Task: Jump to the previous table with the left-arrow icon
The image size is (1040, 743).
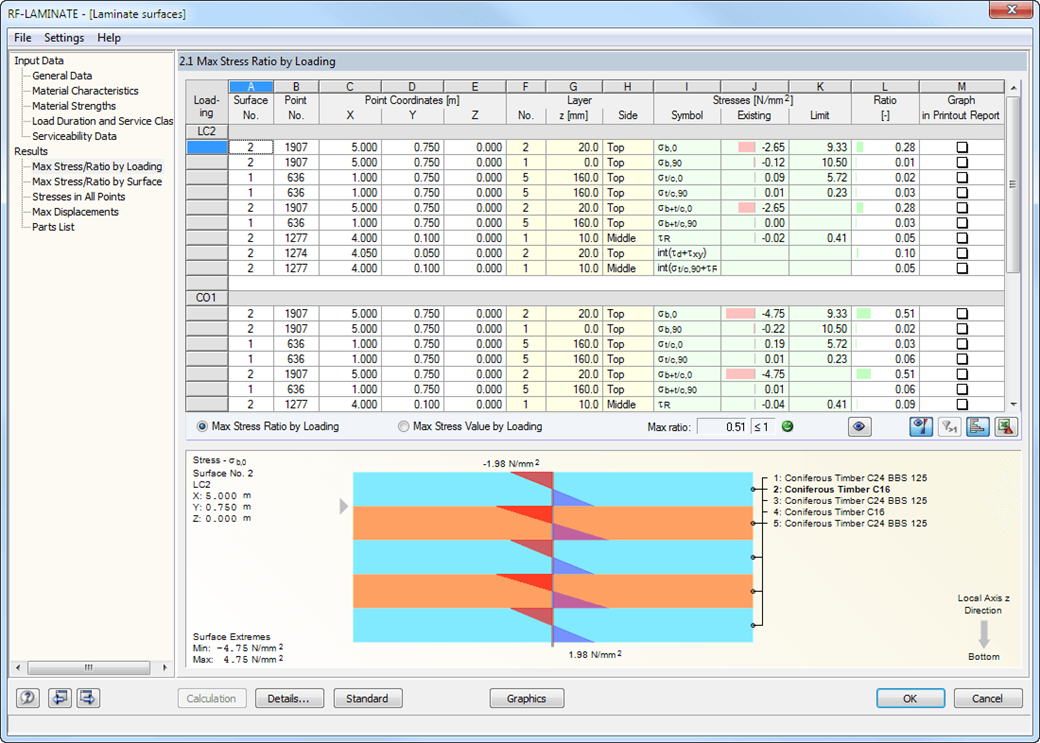Action: (x=59, y=697)
